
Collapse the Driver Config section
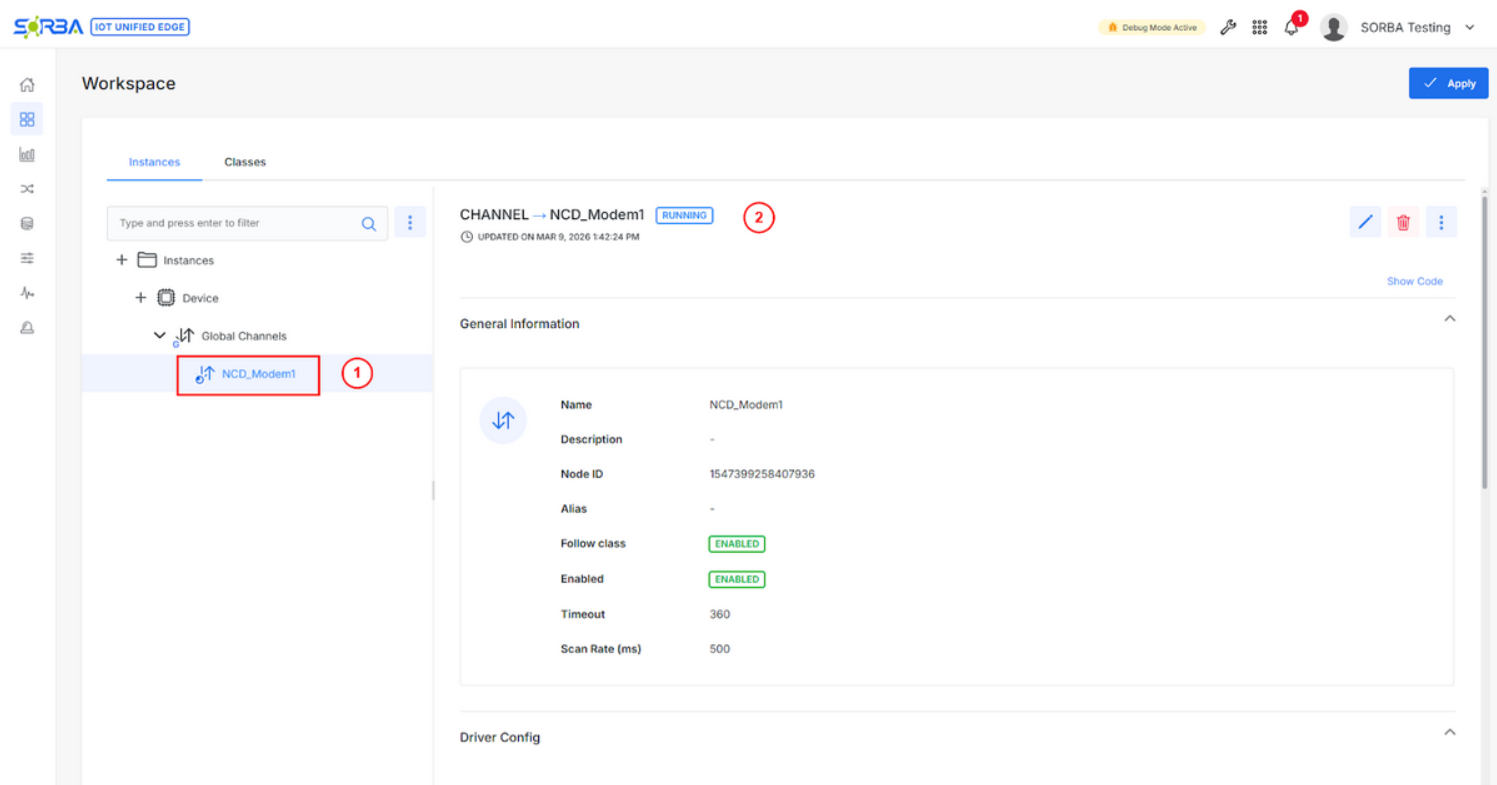pyautogui.click(x=1449, y=732)
